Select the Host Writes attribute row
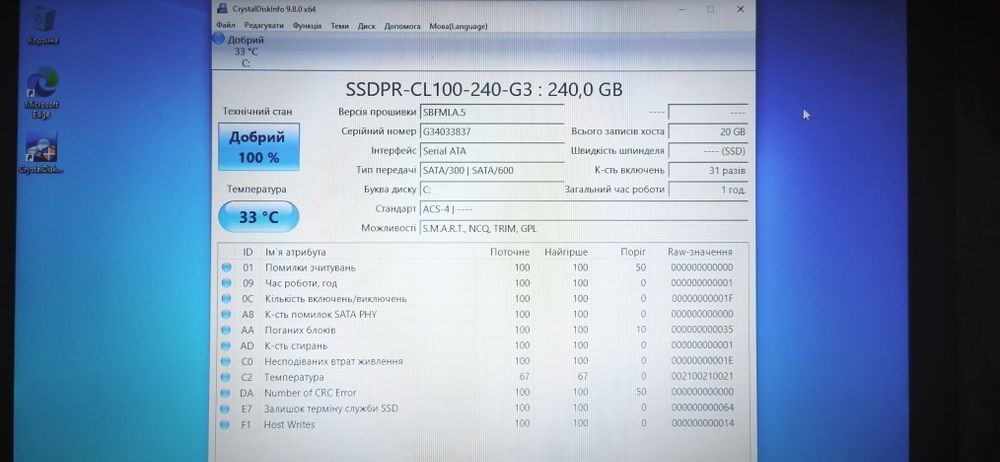Screen dimensions: 1000x462 click(x=483, y=424)
